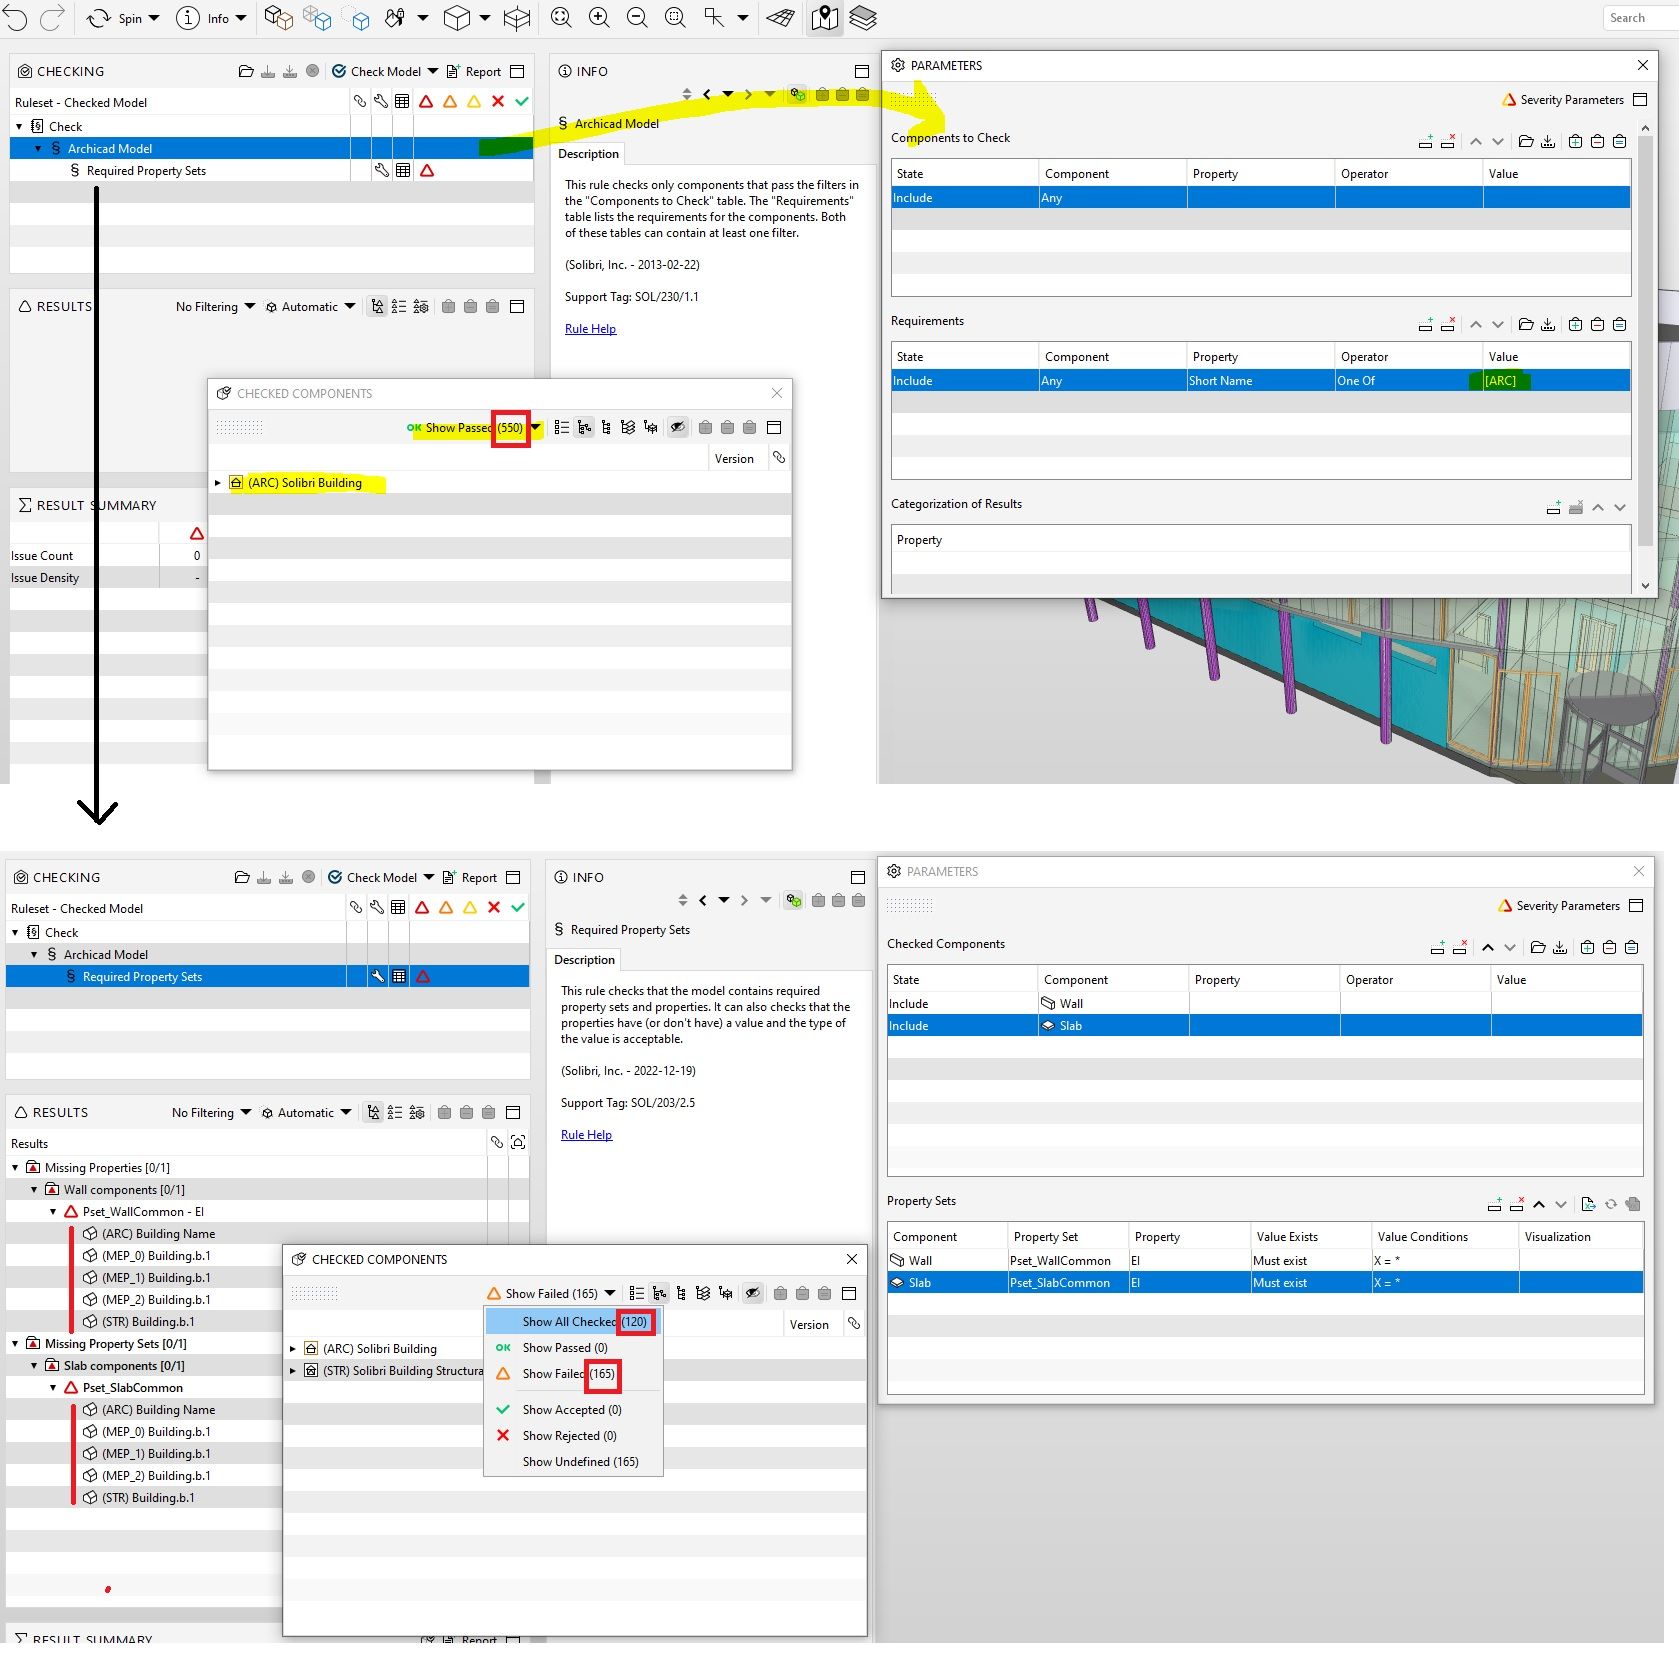Open the Info tool dropdown arrow
Screen dimensions: 1679x1655
coord(240,18)
